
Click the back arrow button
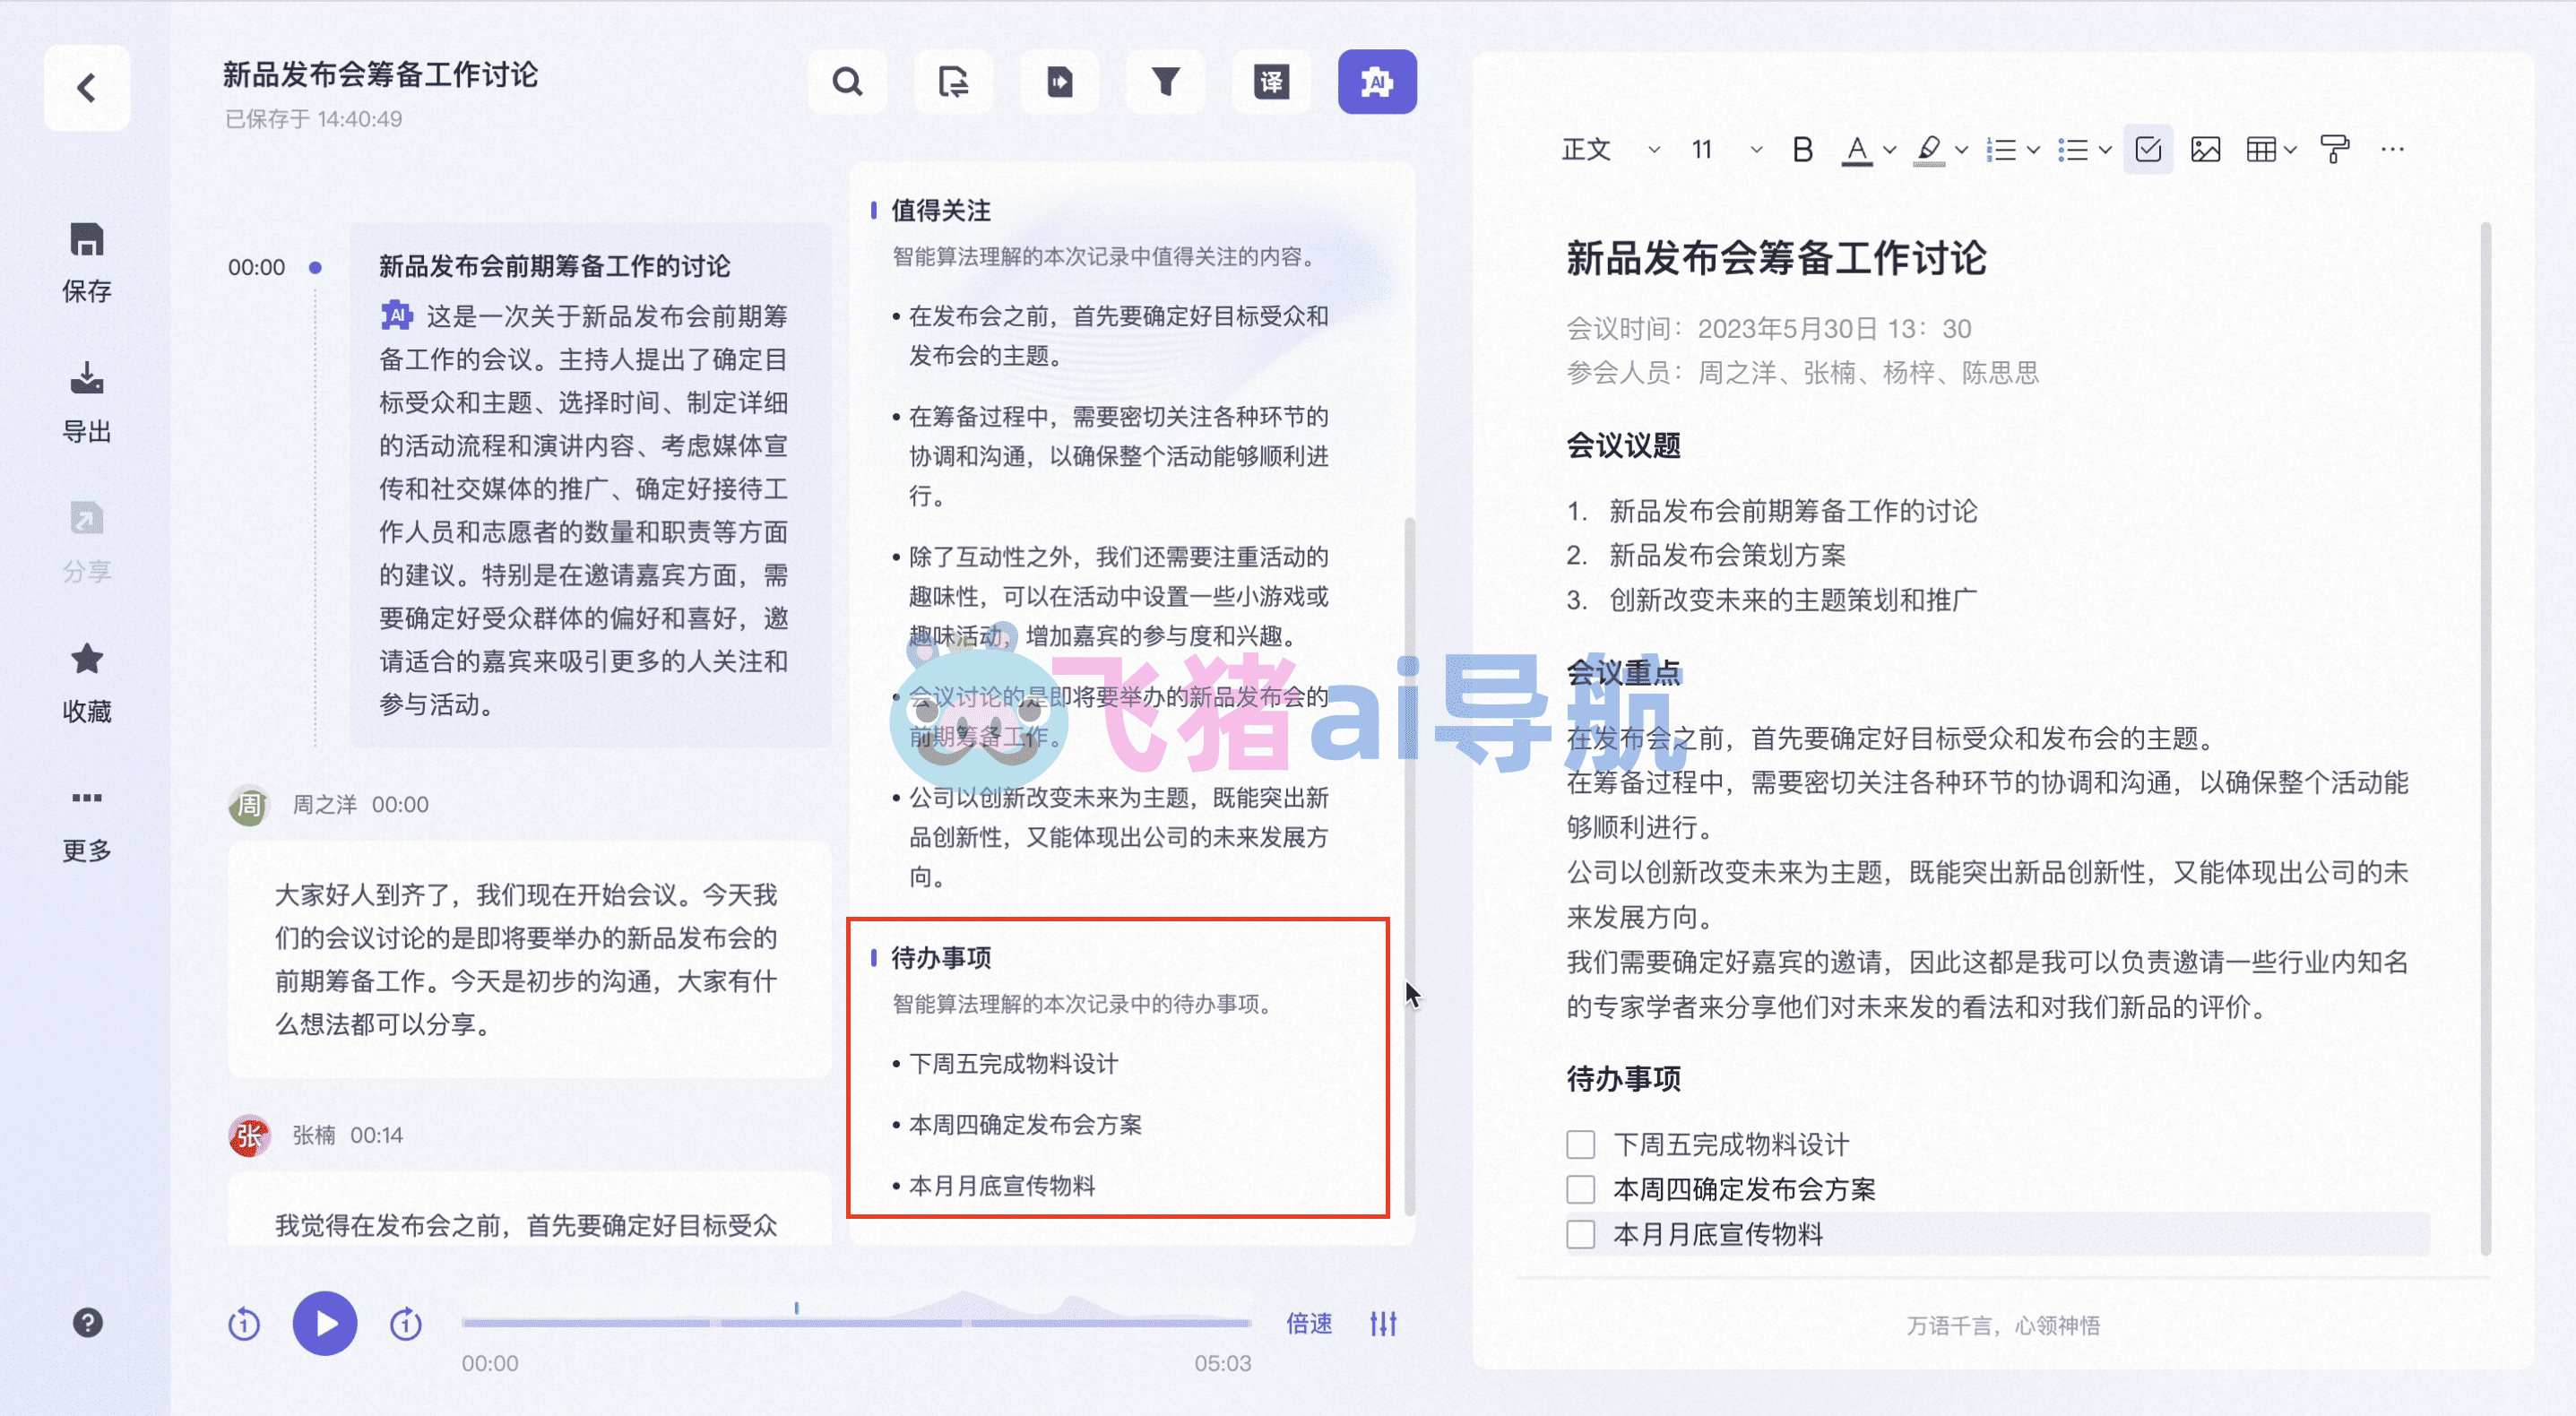click(x=87, y=88)
